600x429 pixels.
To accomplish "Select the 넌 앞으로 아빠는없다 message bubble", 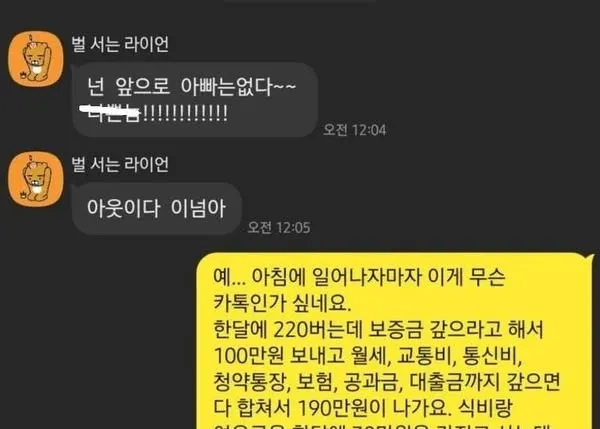I will 195,100.
